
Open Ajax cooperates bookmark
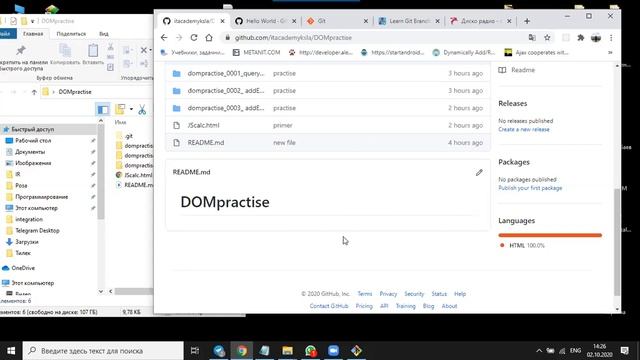coord(536,53)
